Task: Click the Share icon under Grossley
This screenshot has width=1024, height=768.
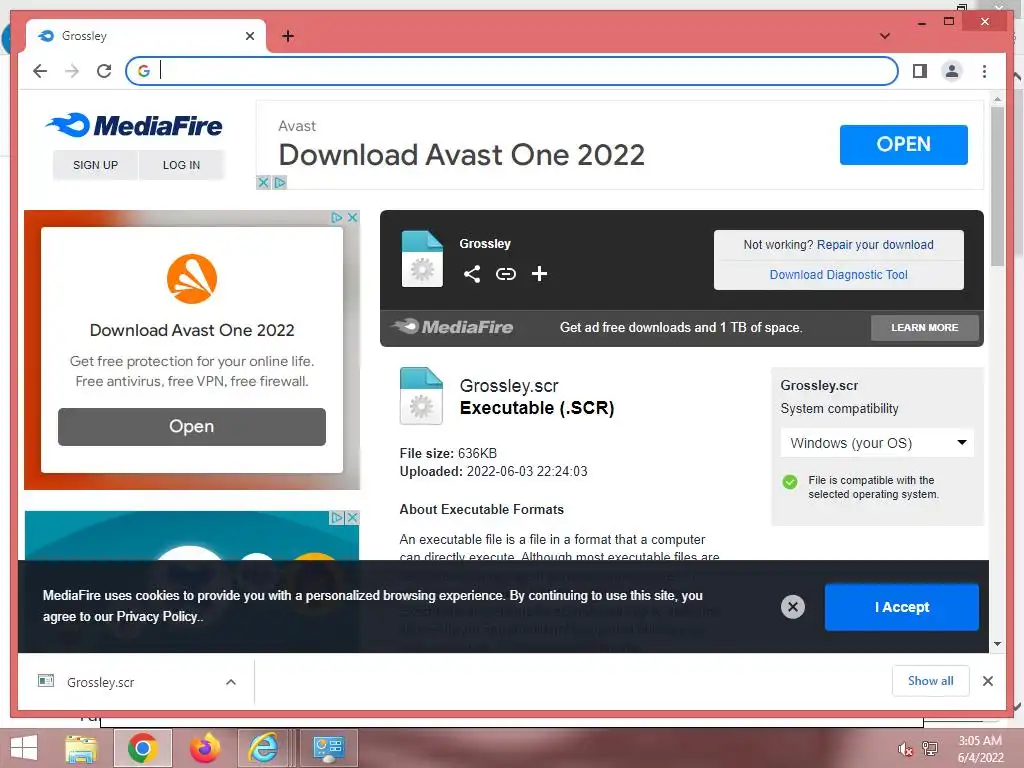Action: pyautogui.click(x=472, y=274)
